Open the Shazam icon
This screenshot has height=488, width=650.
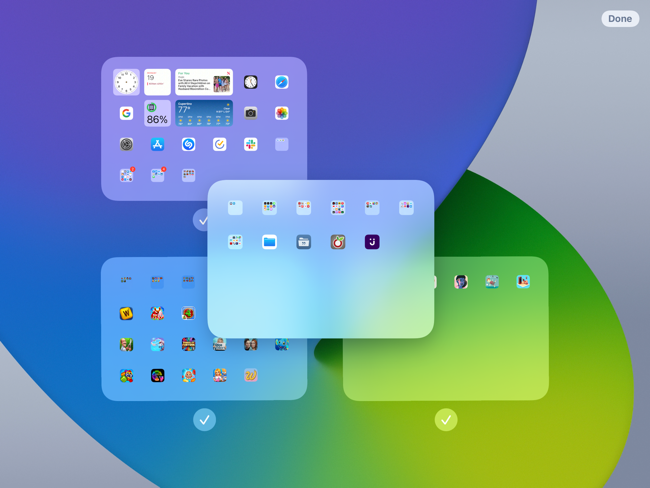[188, 144]
